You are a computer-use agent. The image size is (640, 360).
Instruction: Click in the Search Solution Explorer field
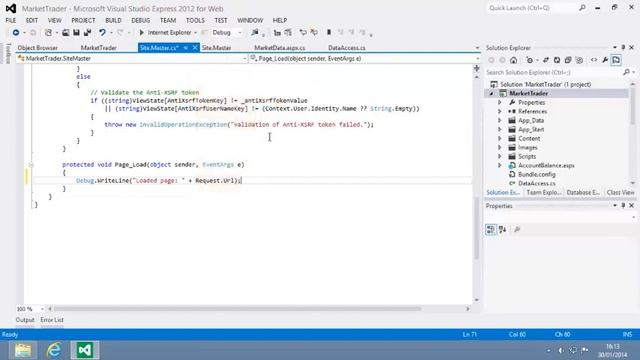(554, 72)
